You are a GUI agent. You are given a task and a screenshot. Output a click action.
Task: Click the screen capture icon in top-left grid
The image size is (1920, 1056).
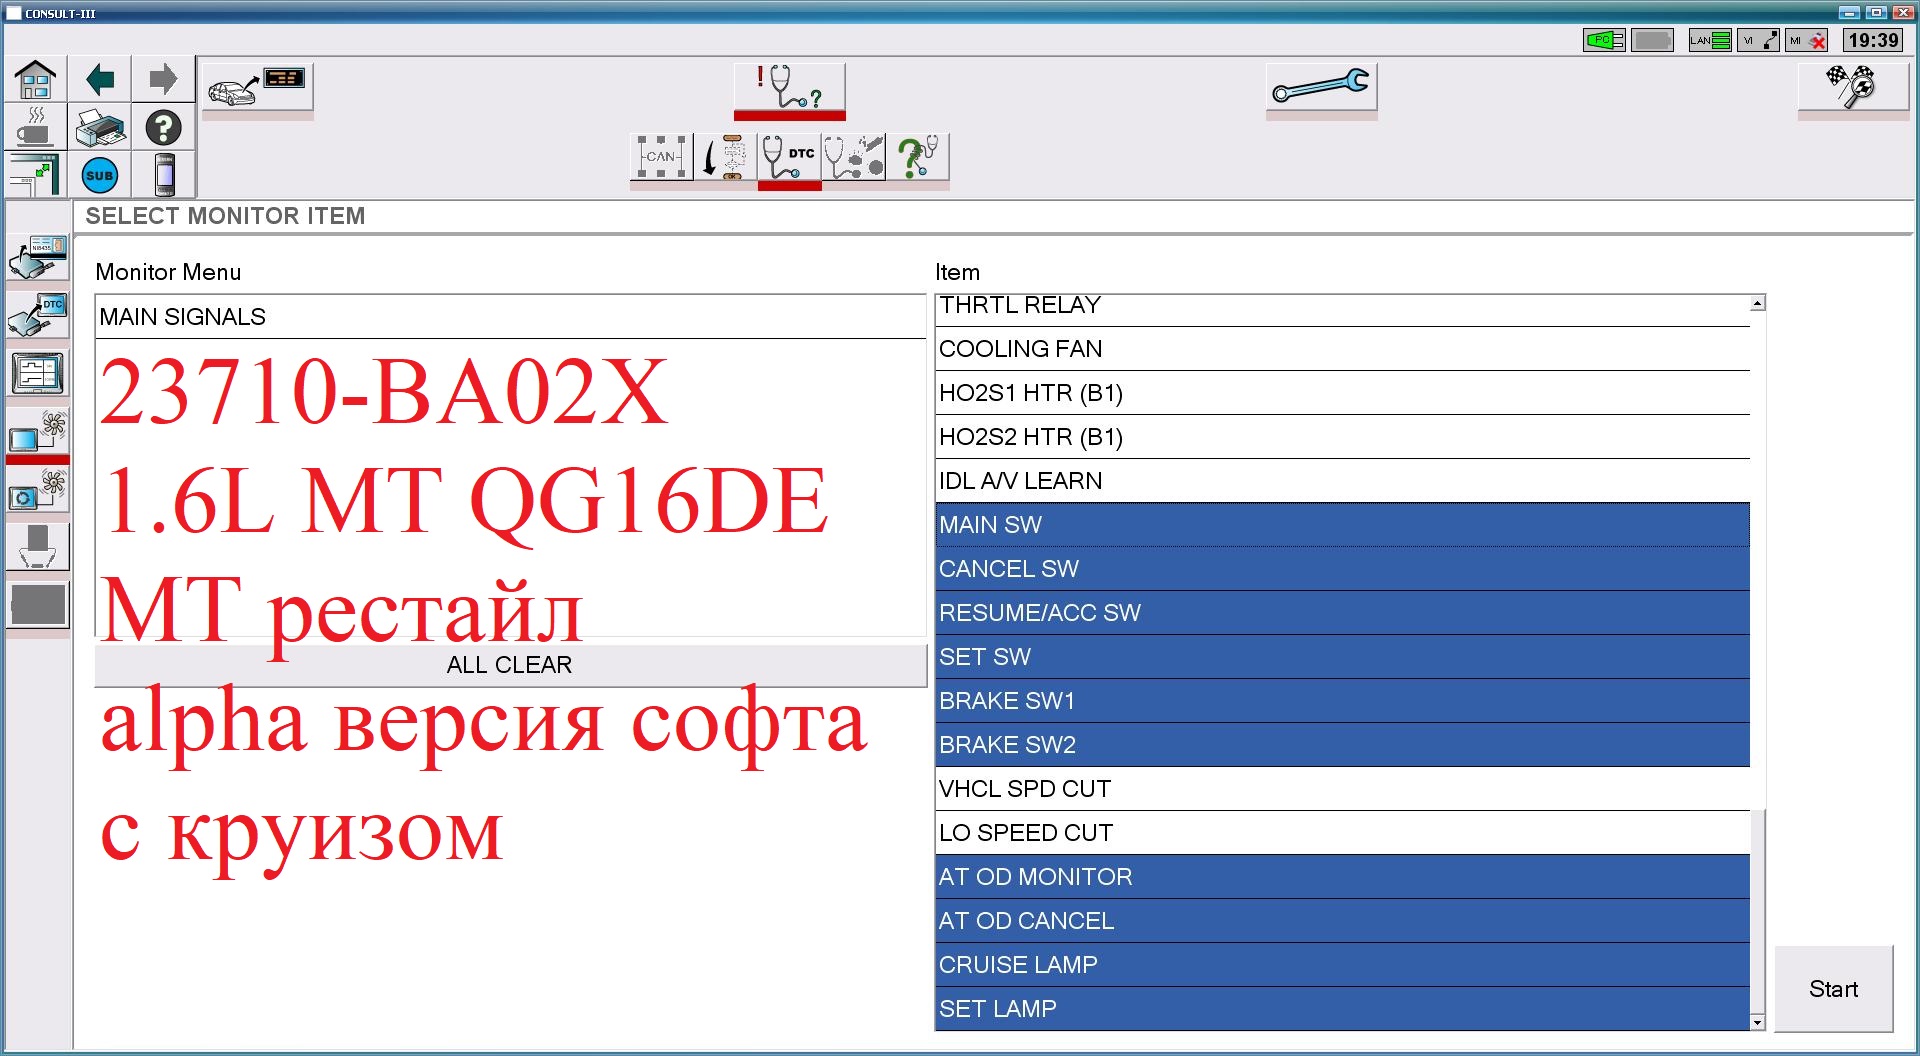(36, 176)
